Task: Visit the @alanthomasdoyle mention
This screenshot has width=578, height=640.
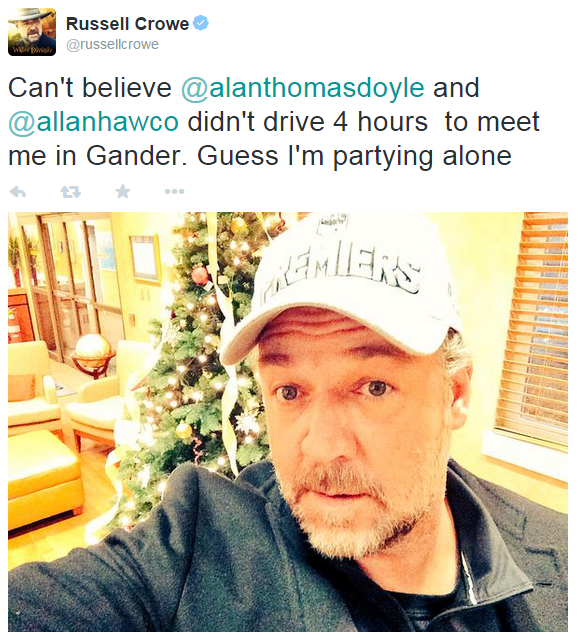Action: (303, 88)
